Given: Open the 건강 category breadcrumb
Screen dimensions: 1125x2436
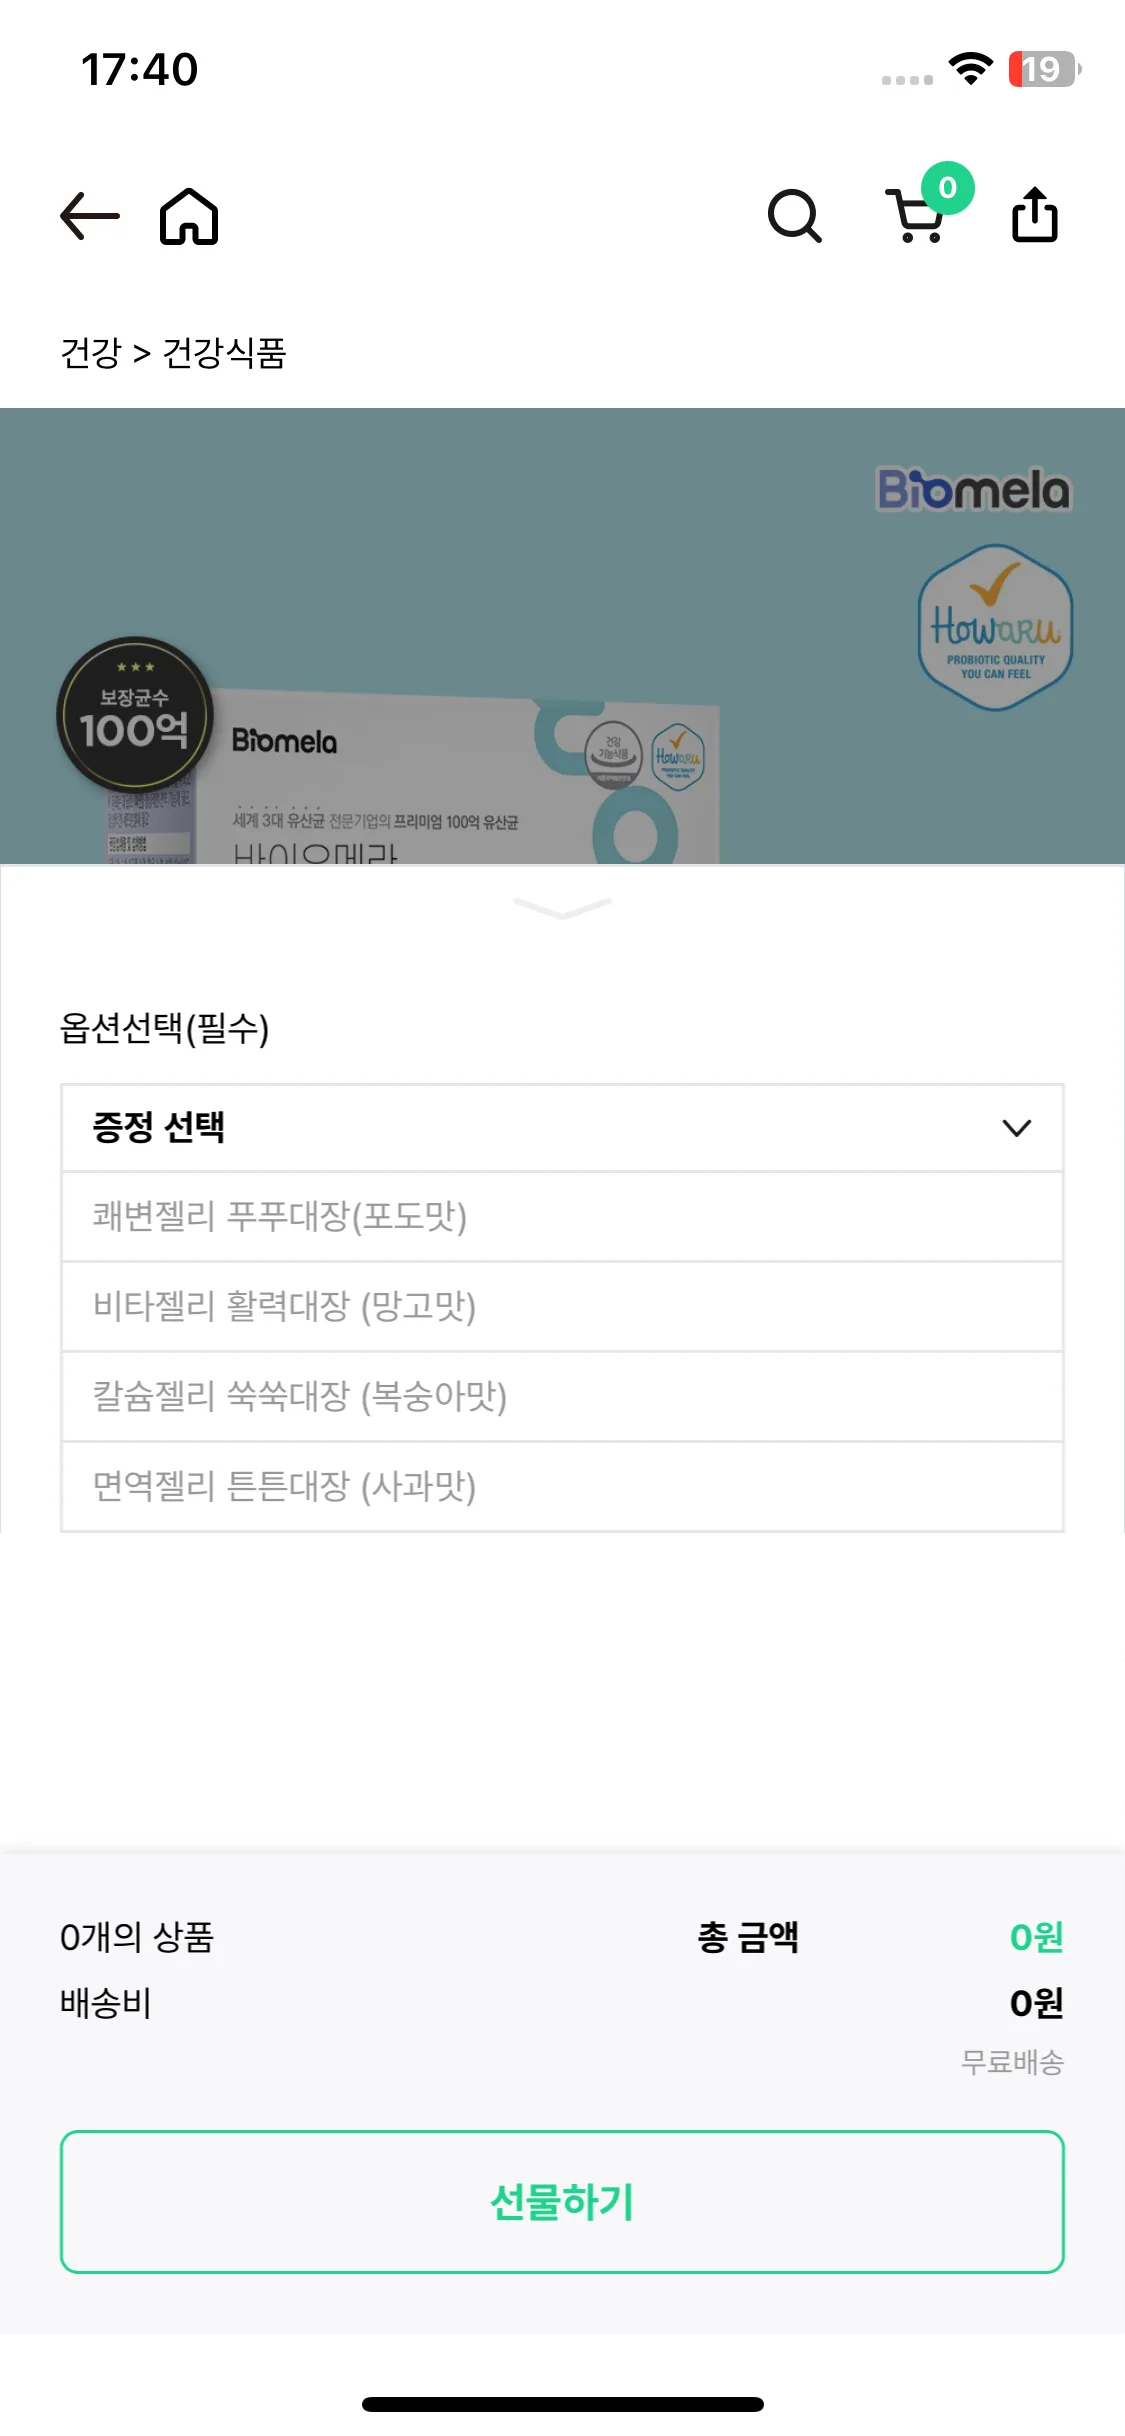Looking at the screenshot, I should click(x=90, y=353).
